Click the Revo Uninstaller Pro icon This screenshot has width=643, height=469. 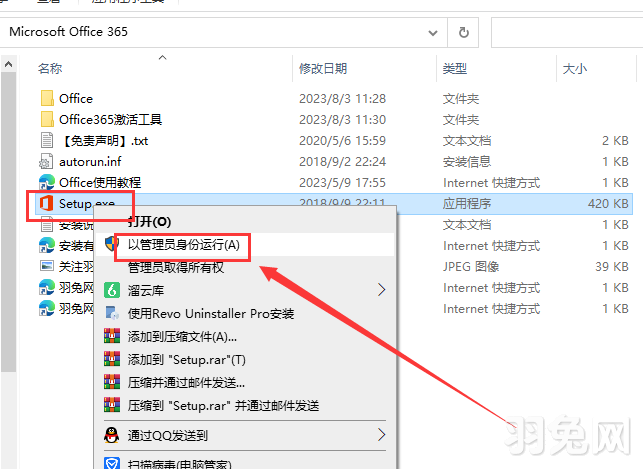tap(112, 313)
